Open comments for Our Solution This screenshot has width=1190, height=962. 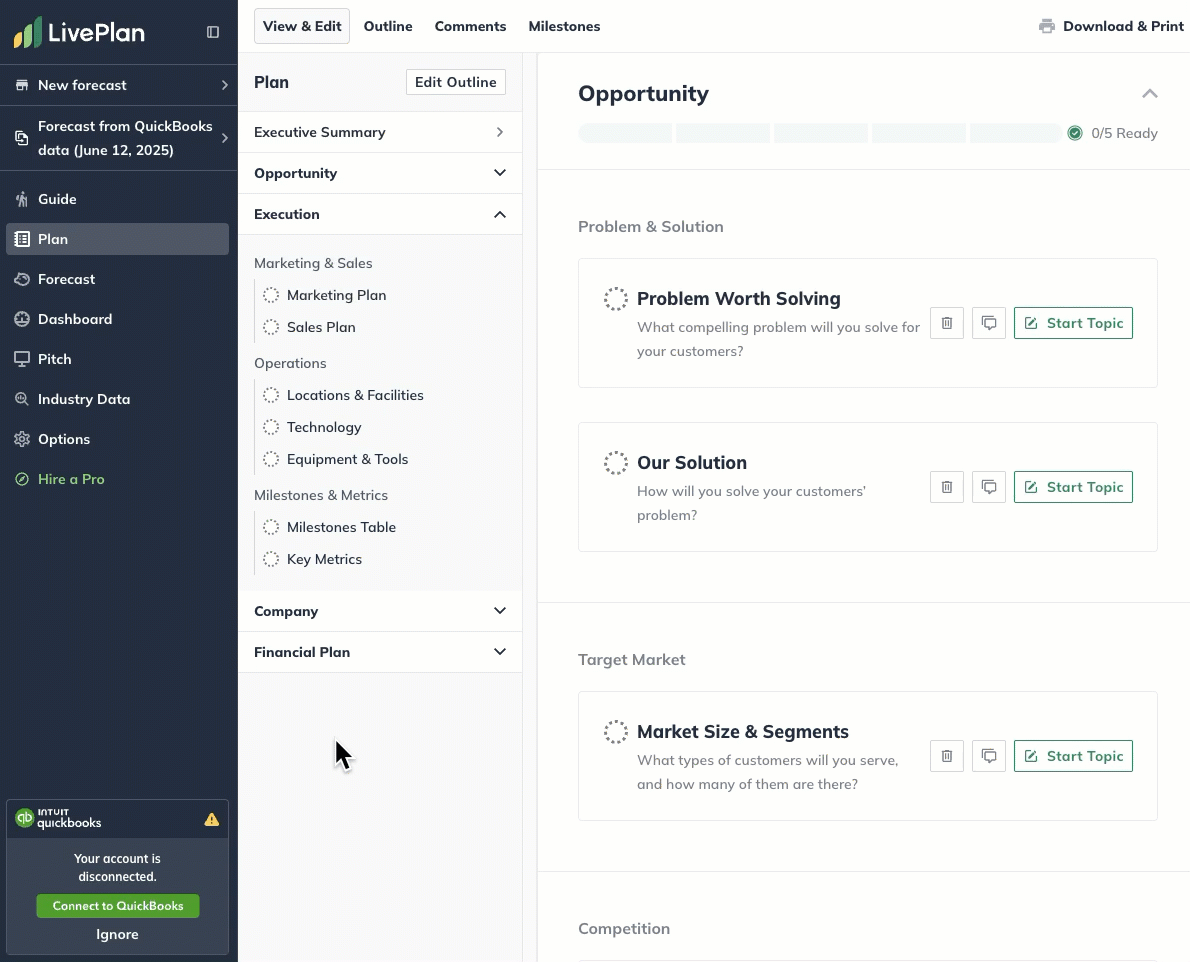(x=989, y=487)
